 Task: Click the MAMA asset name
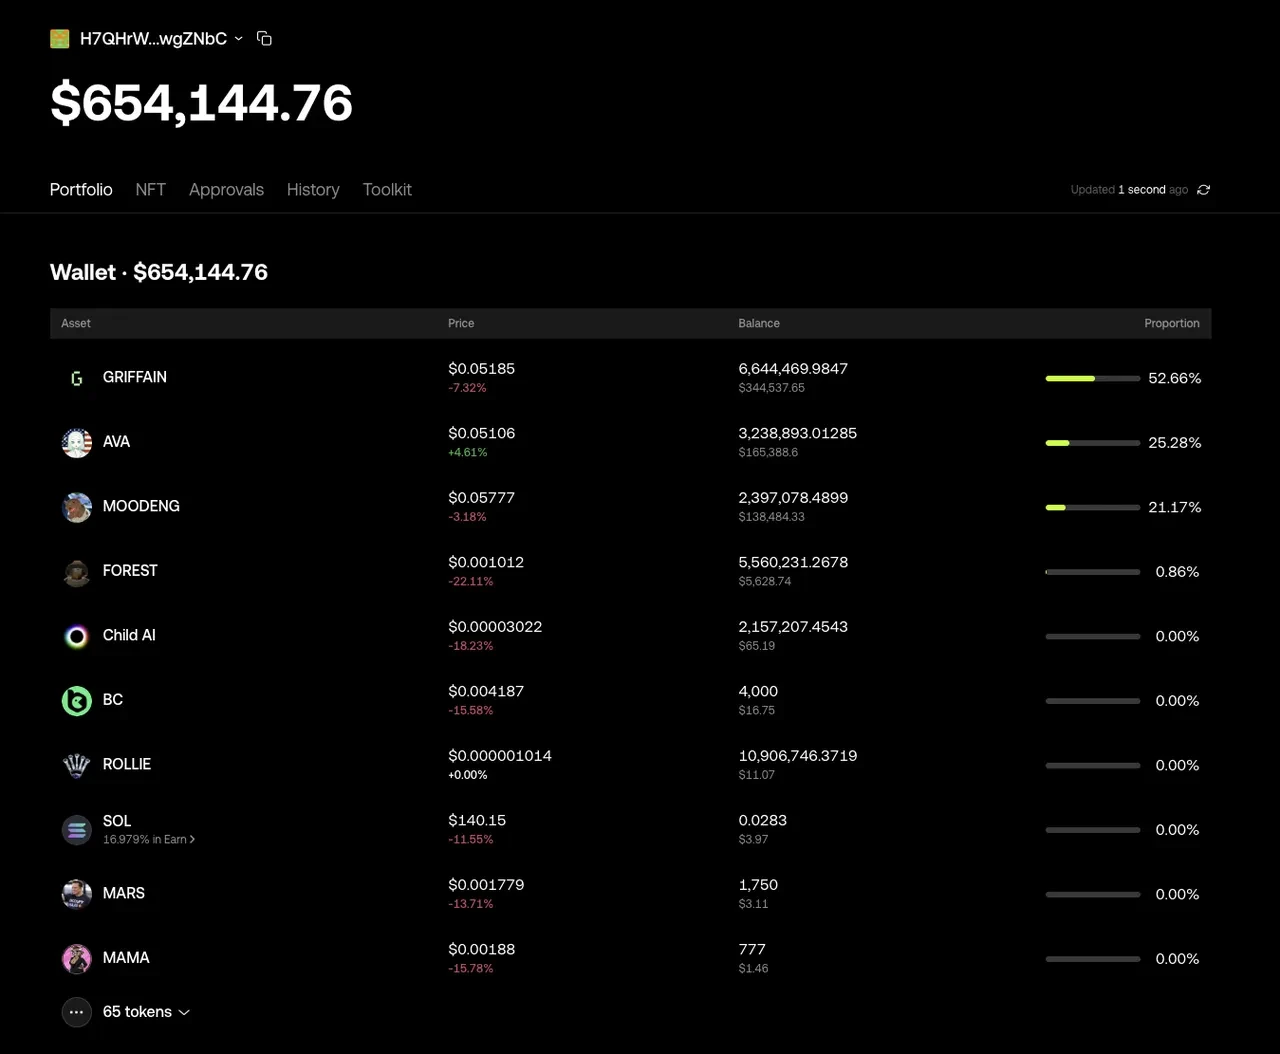coord(126,957)
